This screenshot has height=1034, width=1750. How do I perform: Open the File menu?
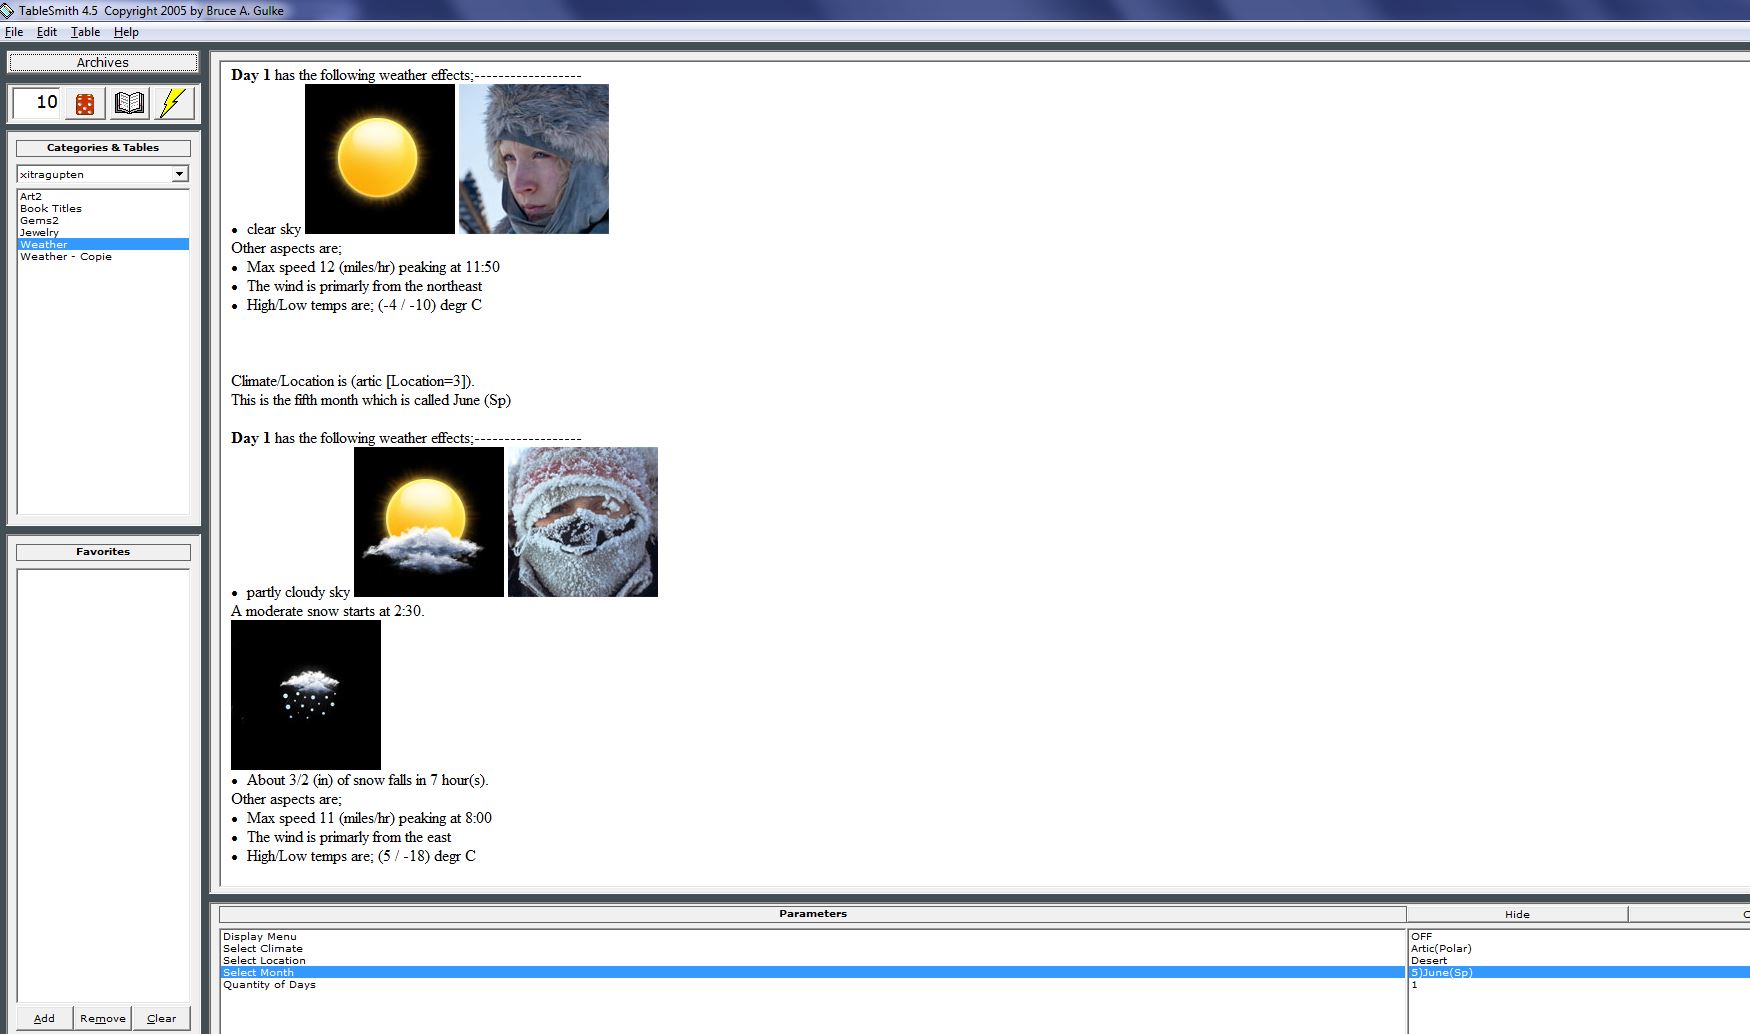point(14,32)
